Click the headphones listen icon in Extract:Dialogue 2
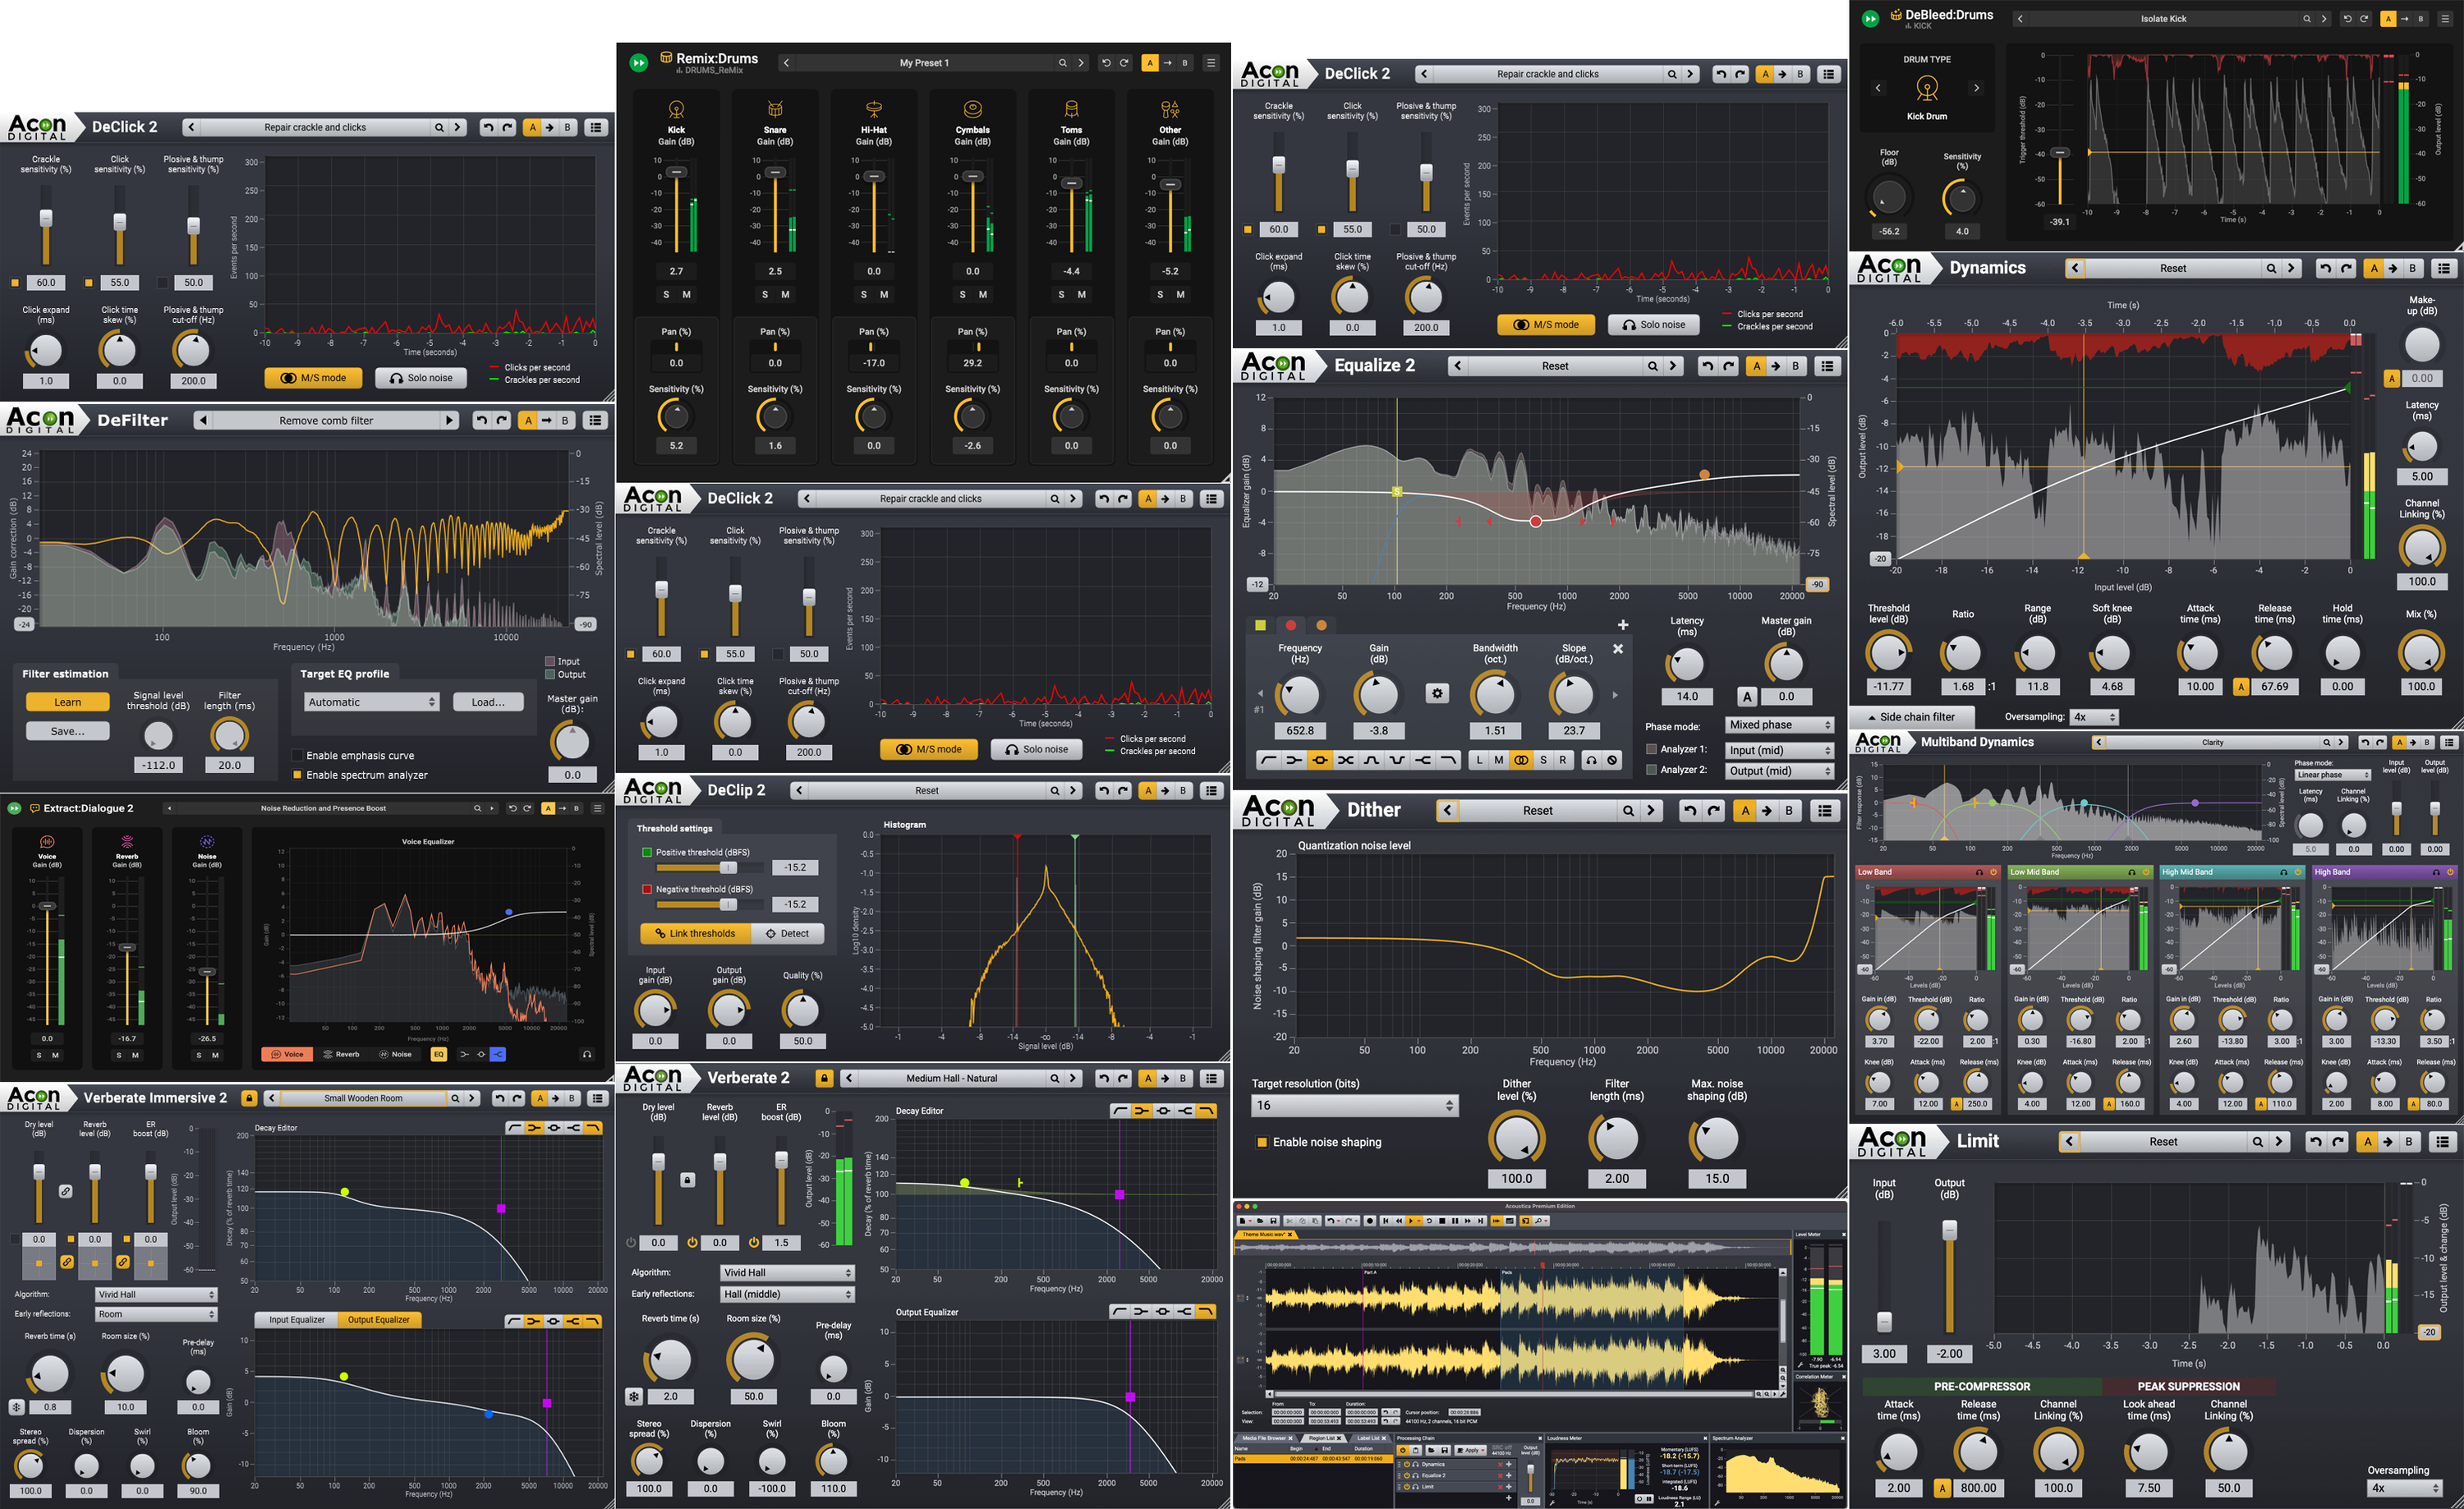The height and width of the screenshot is (1509, 2464). pos(587,1054)
